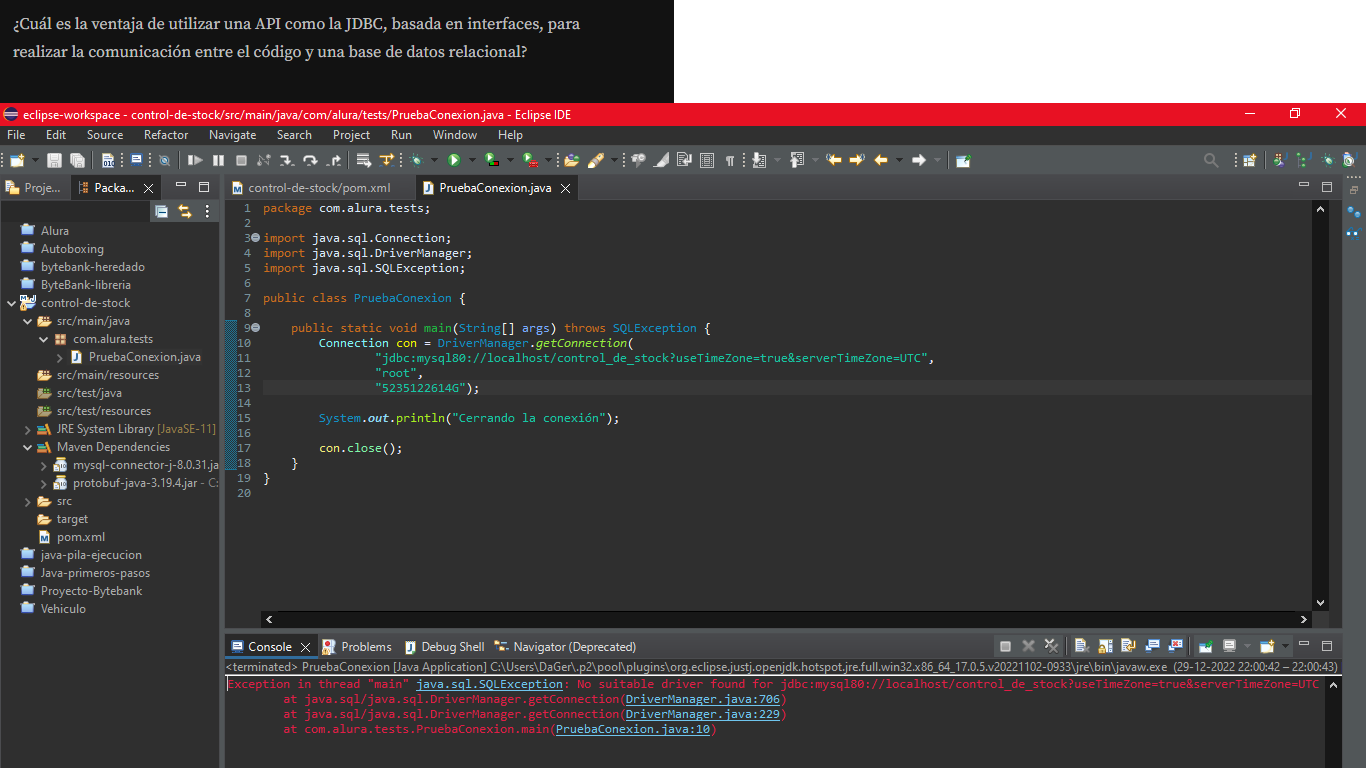Screen dimensions: 1366x768
Task: Click the Debug bug icon in toolbar
Action: pyautogui.click(x=415, y=160)
